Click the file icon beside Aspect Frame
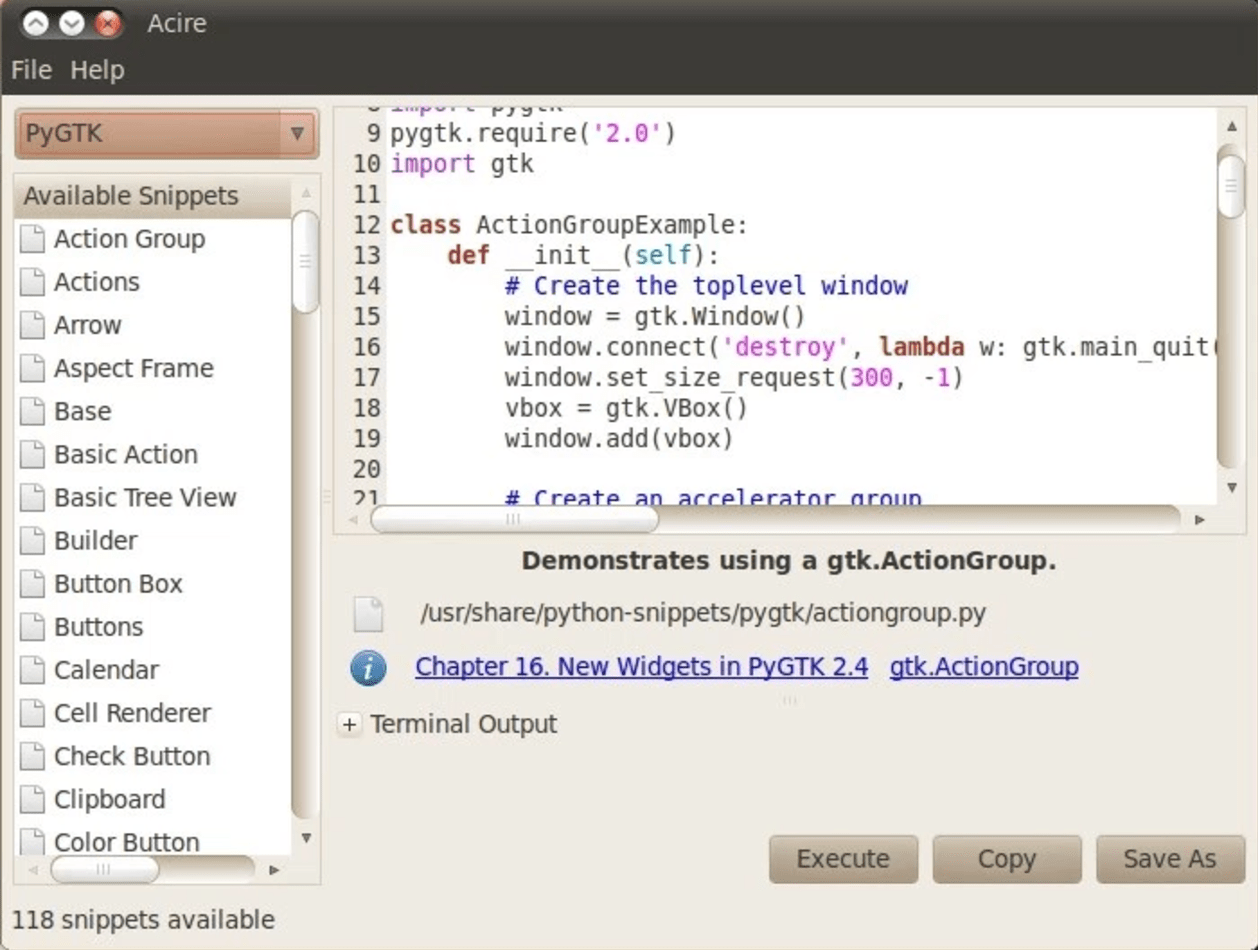The image size is (1258, 950). [33, 368]
